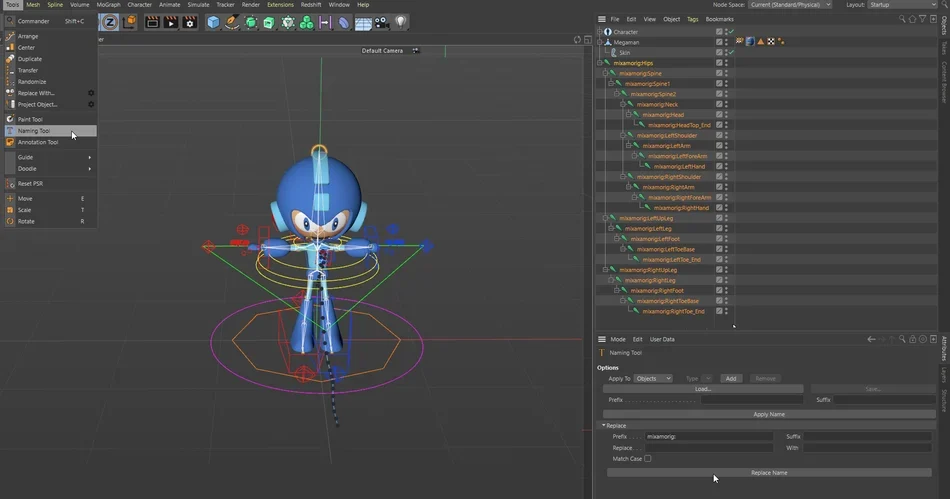Click Attribute Manager search magnifier icon

902,339
